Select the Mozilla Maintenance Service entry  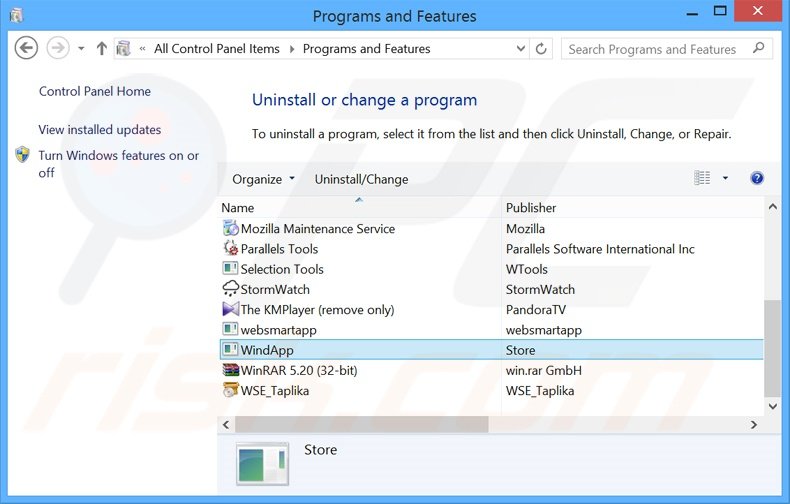tap(317, 229)
